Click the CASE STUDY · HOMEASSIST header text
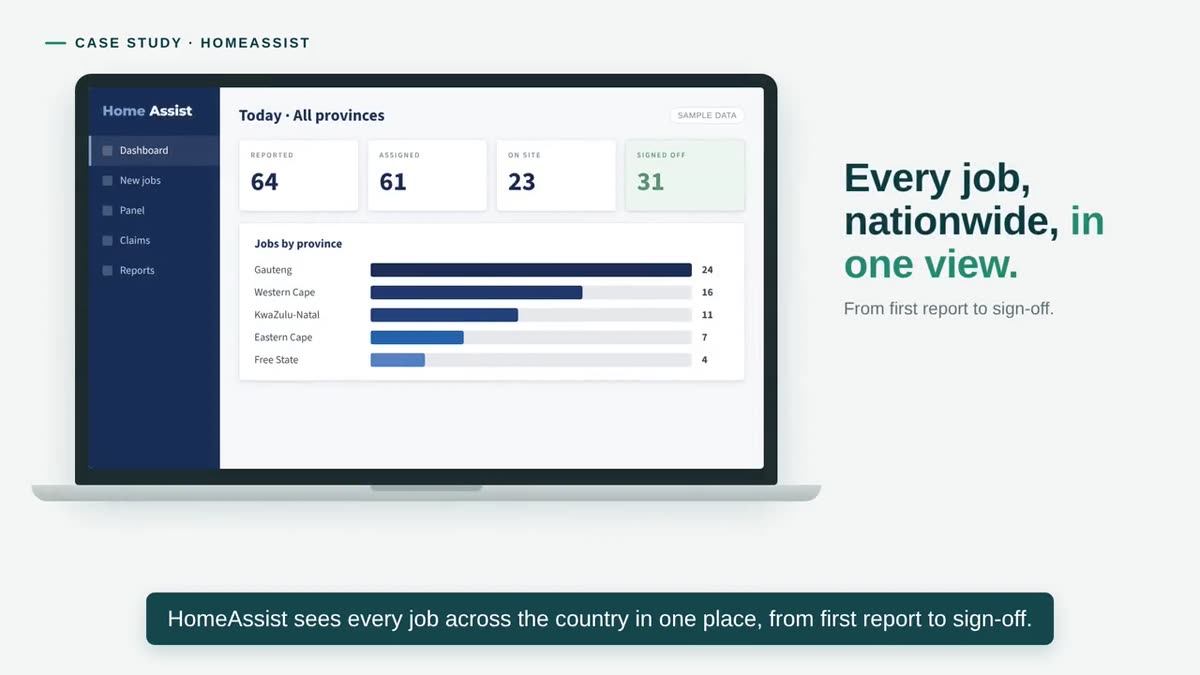This screenshot has width=1200, height=675. tap(193, 43)
